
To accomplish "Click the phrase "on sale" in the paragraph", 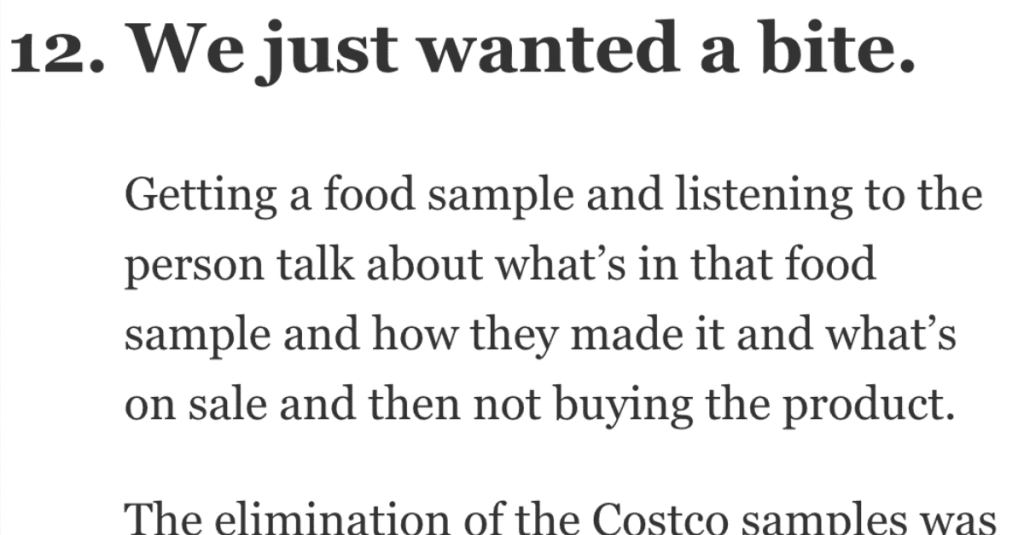I will 196,403.
